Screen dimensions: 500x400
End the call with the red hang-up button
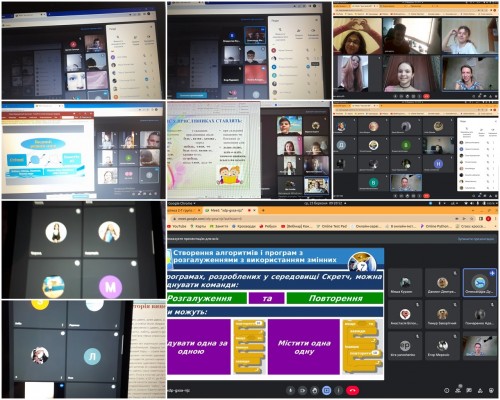point(353,390)
